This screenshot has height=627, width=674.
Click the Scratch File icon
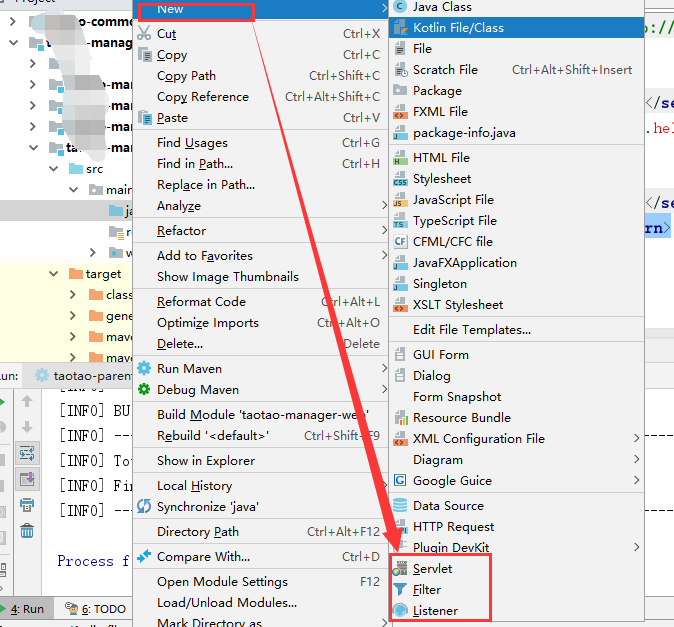click(x=400, y=70)
